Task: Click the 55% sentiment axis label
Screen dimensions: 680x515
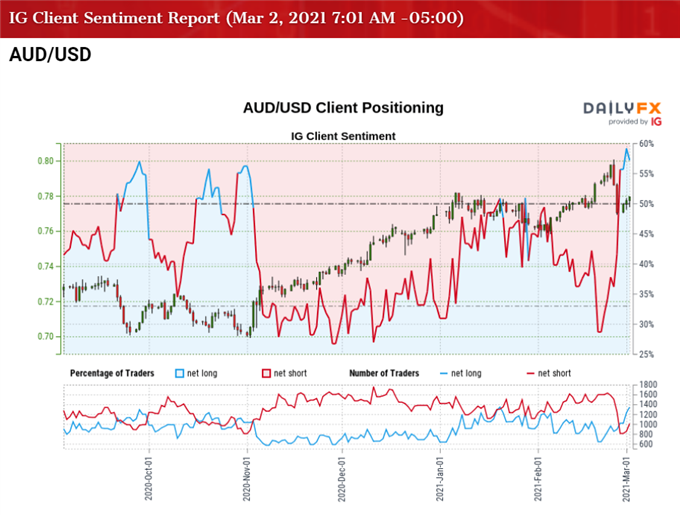Action: coord(646,174)
